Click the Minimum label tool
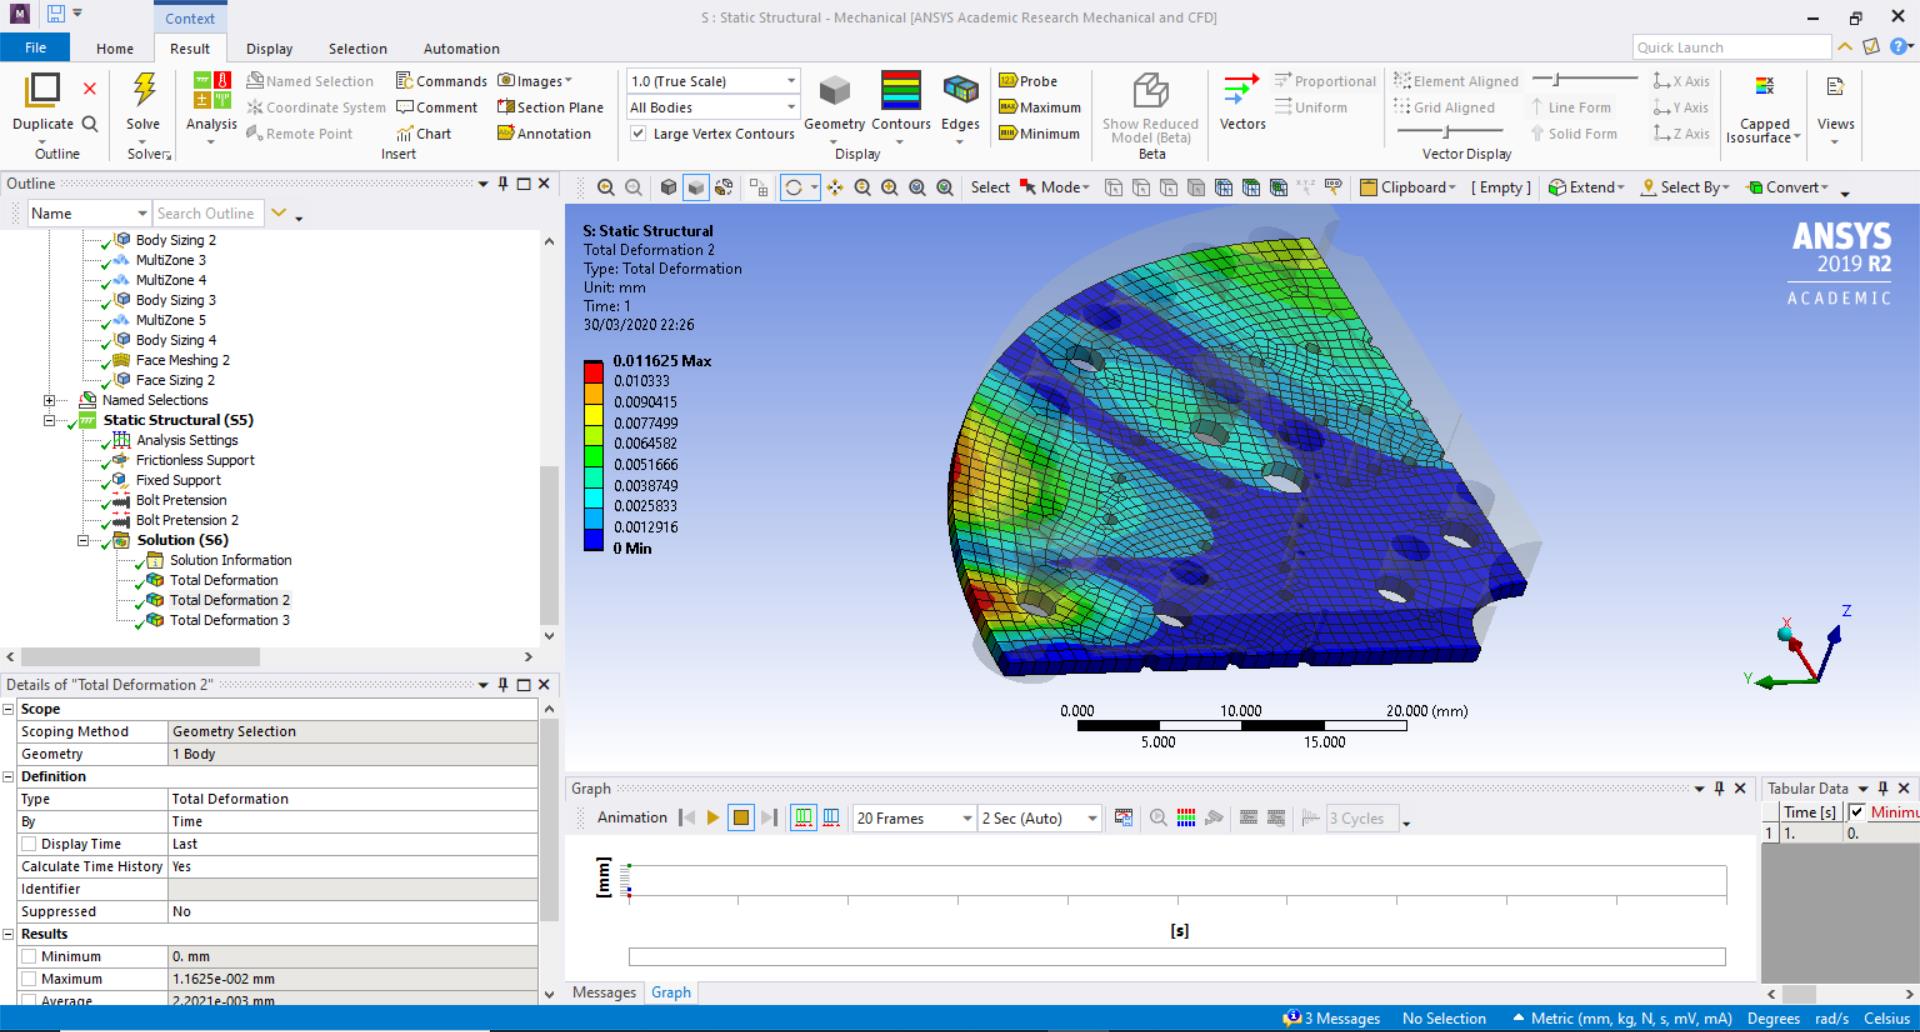Screen dimensions: 1920x1032 point(1039,133)
